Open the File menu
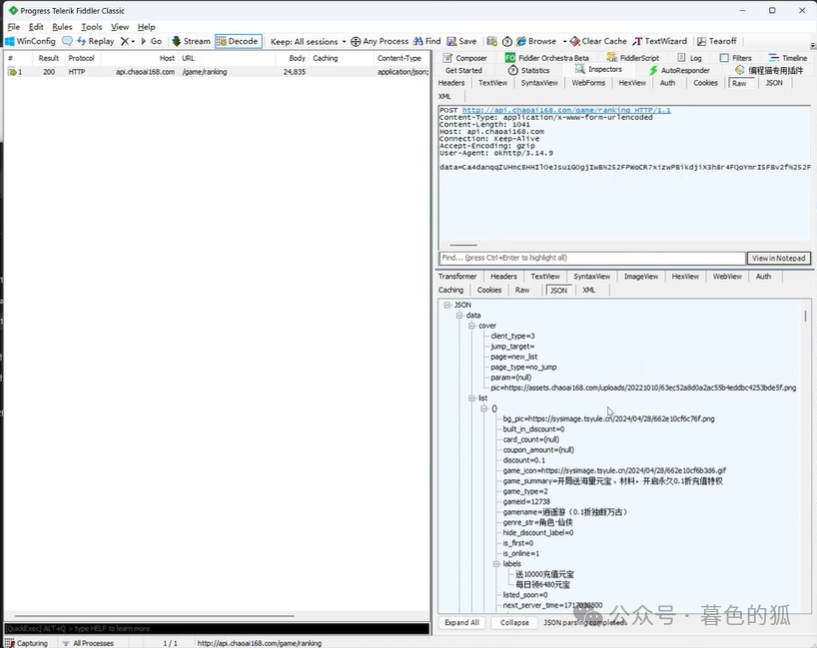The image size is (817, 648). coord(14,27)
